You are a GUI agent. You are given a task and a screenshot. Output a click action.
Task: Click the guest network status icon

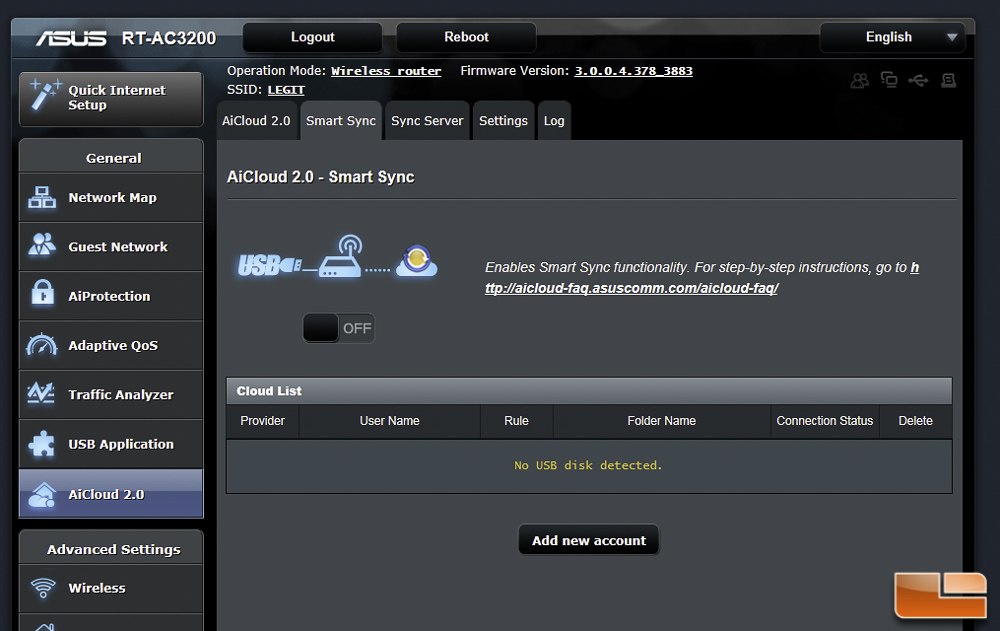coord(860,80)
